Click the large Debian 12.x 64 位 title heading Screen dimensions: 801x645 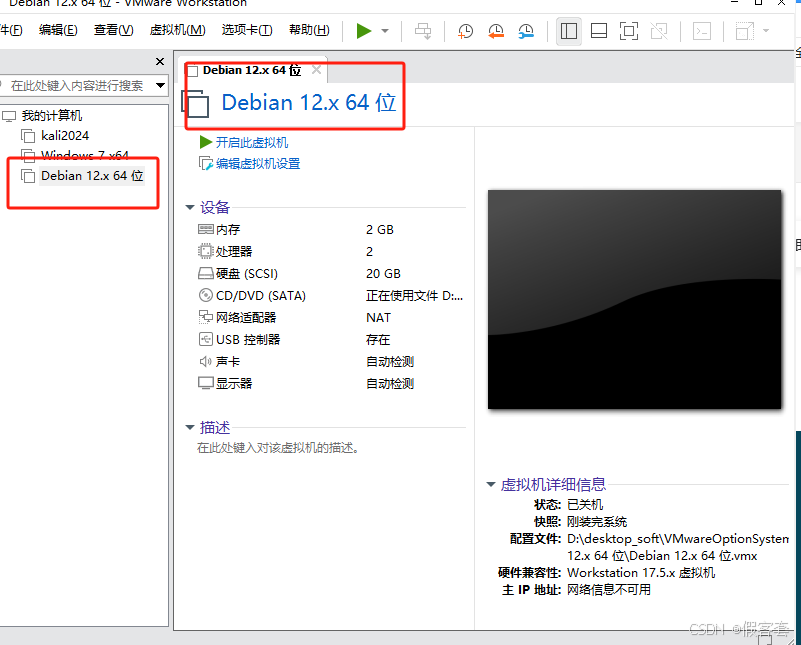309,103
